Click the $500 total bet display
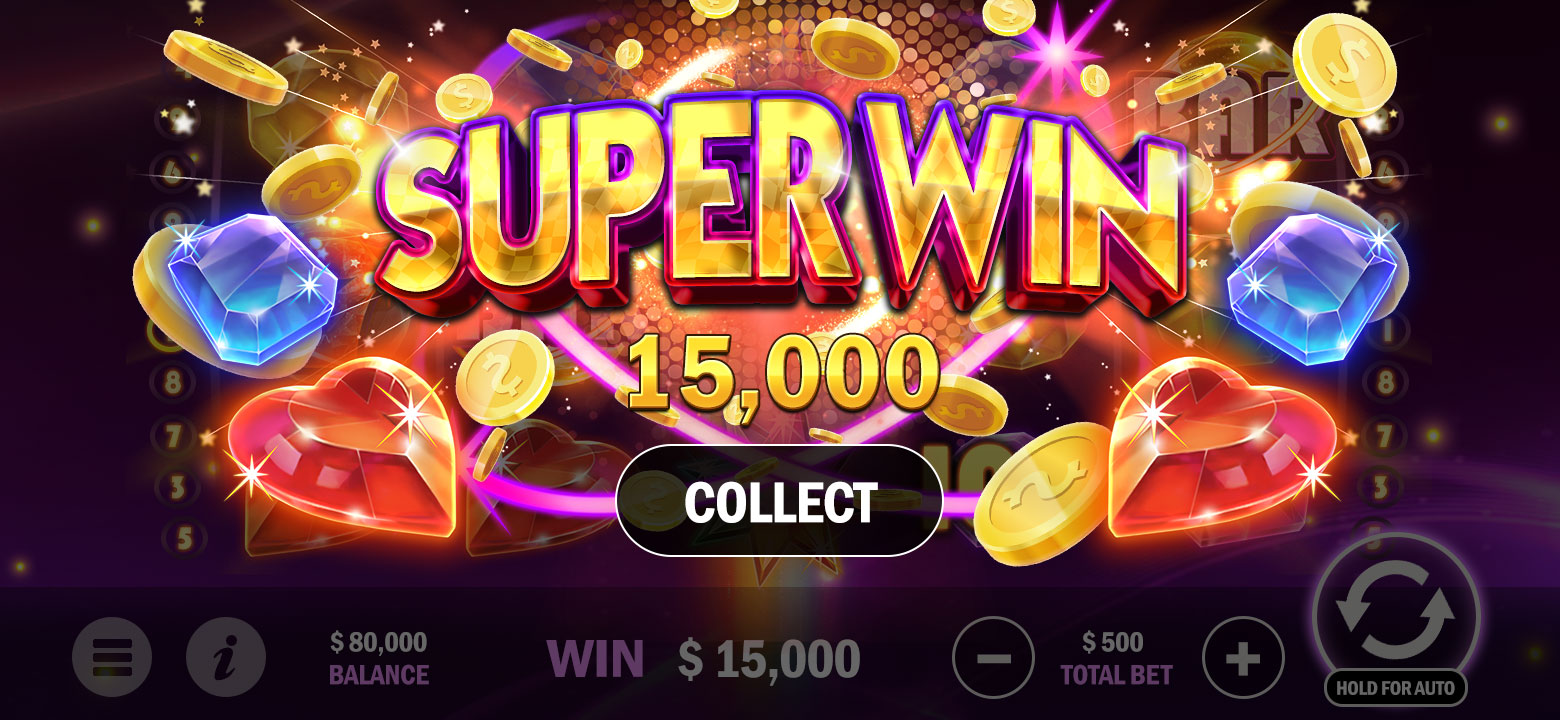This screenshot has width=1560, height=720. [1116, 658]
